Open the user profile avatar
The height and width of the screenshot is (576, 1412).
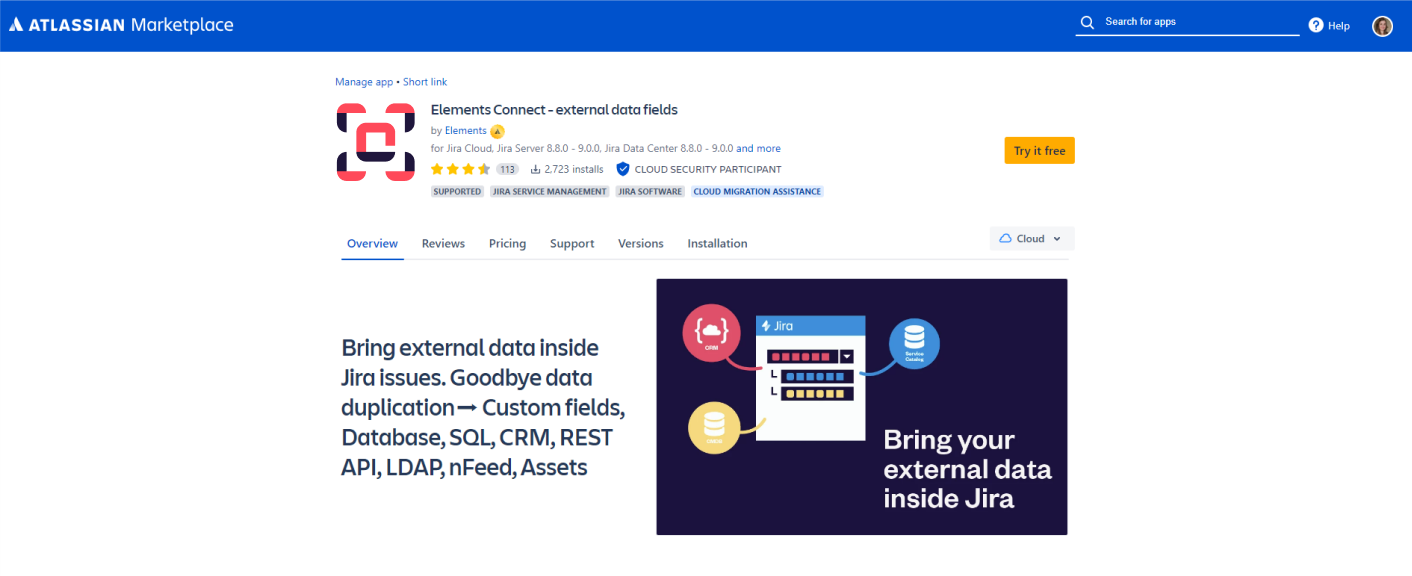(x=1382, y=26)
